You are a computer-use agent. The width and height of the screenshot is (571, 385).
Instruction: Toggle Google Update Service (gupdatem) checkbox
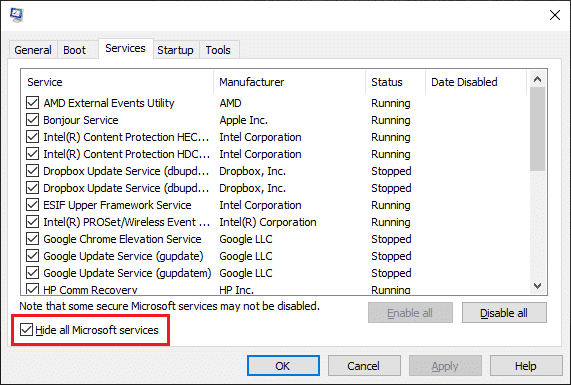(32, 273)
